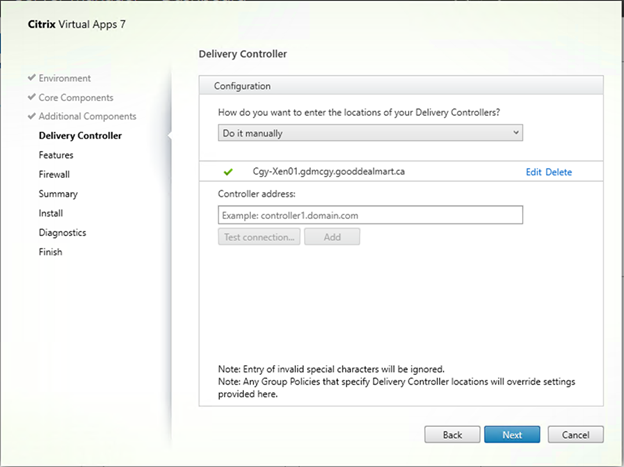Select the Summary step

[58, 194]
